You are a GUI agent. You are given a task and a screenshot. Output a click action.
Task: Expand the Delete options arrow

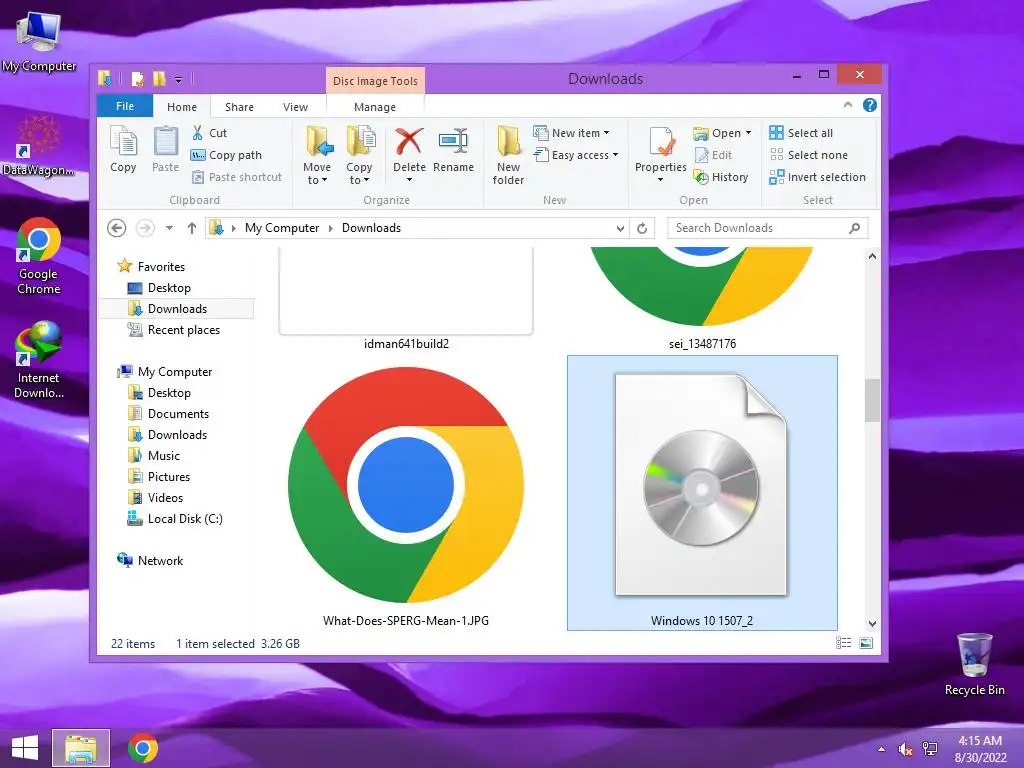409,180
